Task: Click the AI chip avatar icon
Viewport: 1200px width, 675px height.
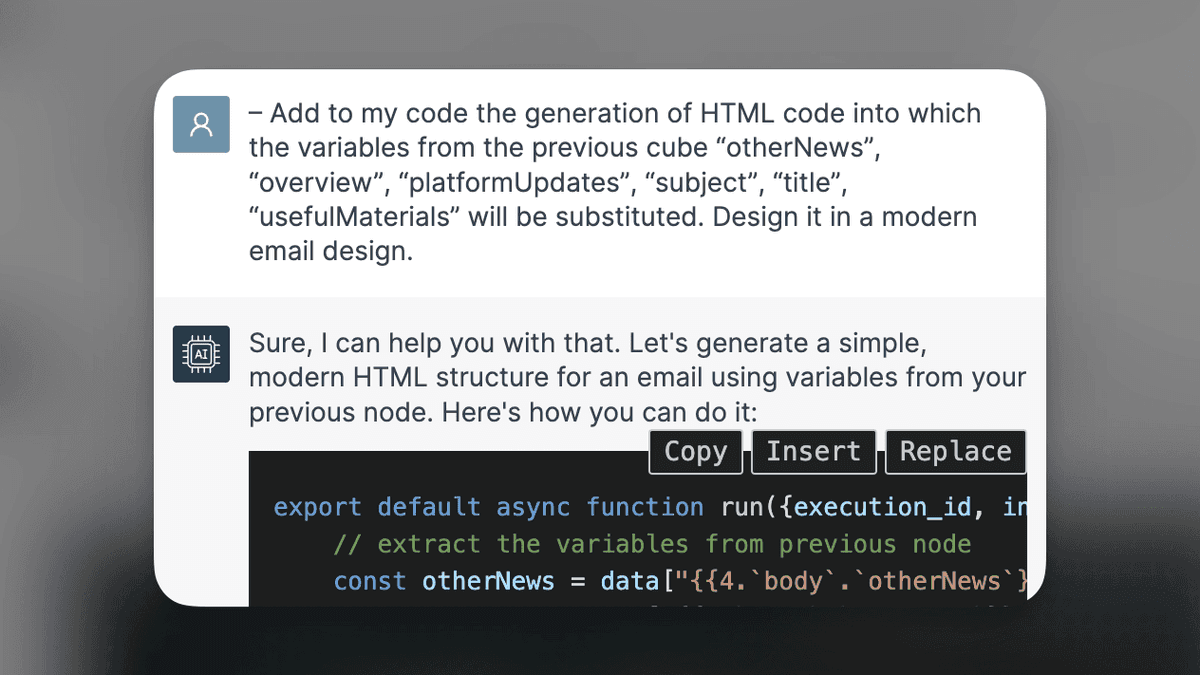Action: pos(201,354)
